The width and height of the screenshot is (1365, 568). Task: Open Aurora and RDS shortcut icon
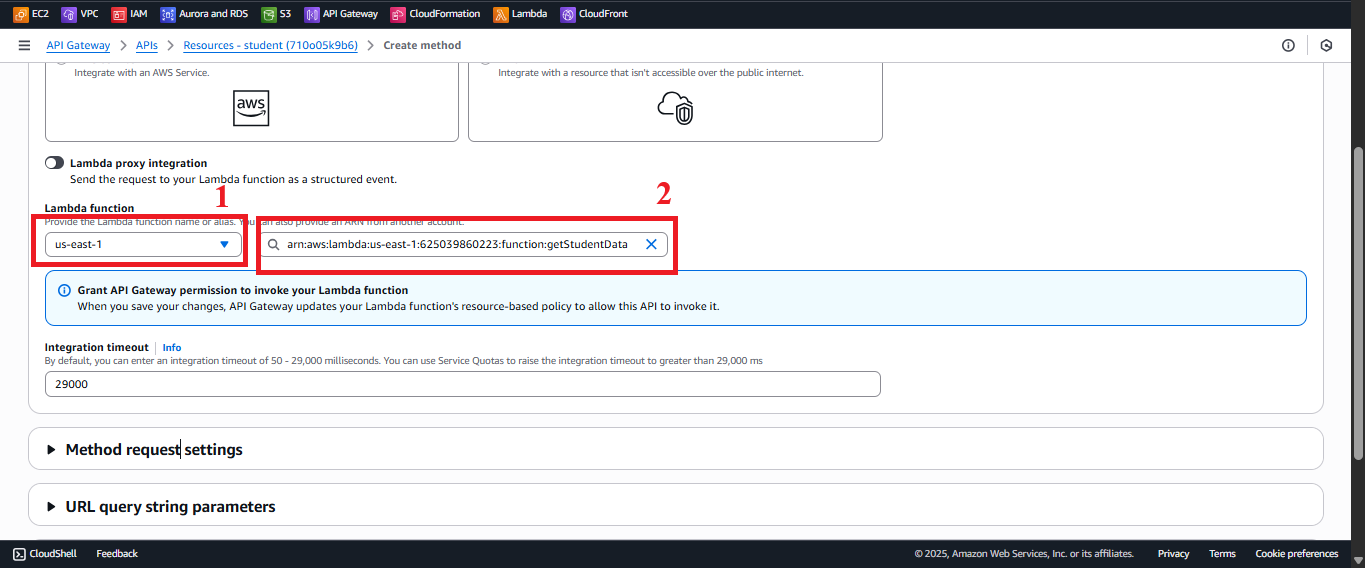(x=167, y=14)
